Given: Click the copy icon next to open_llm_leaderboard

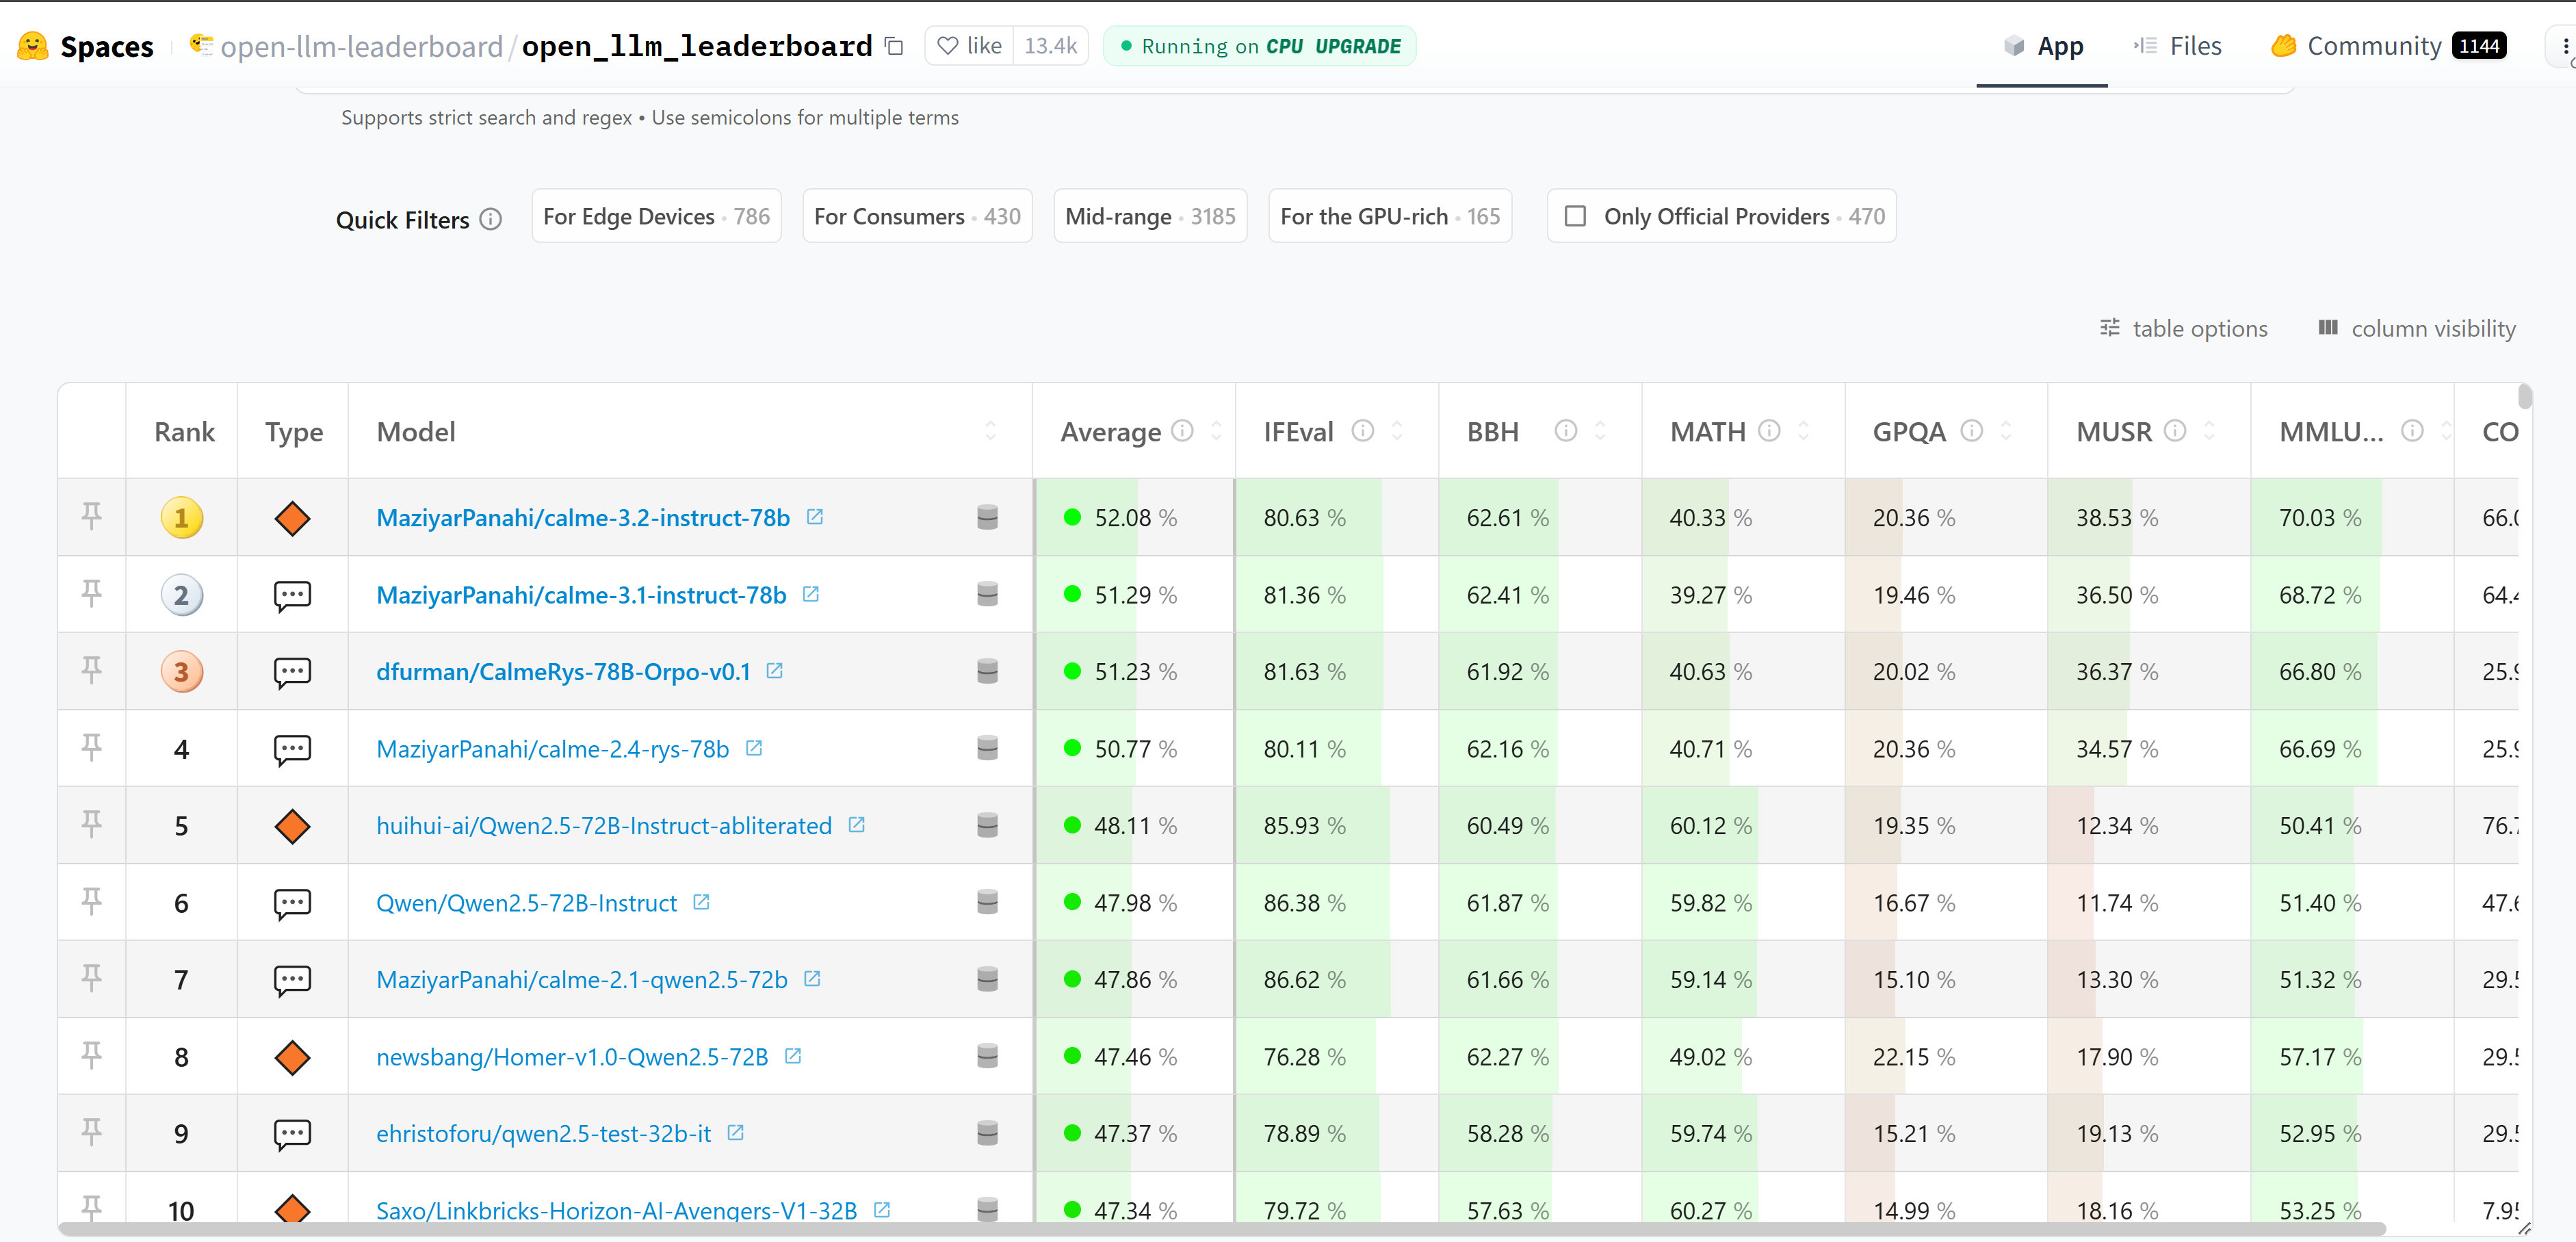Looking at the screenshot, I should [x=894, y=47].
